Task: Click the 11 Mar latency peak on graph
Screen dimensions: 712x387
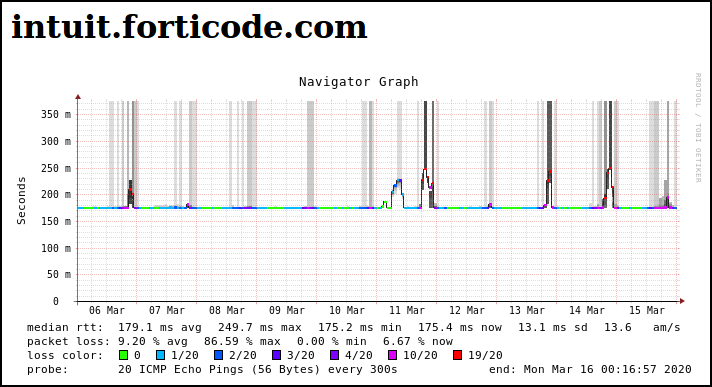Action: click(425, 169)
